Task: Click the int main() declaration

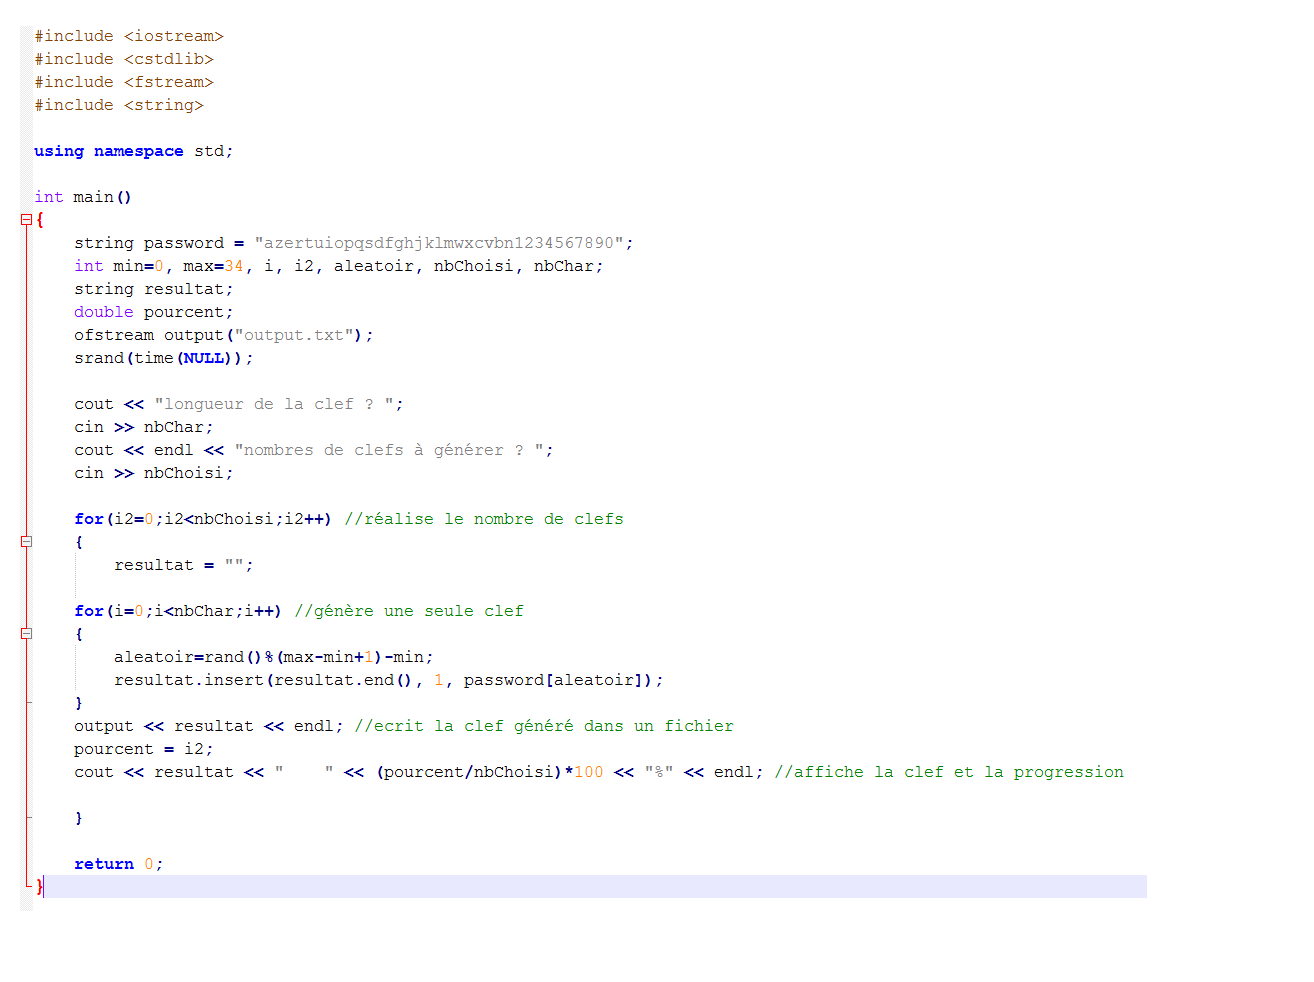Action: (x=83, y=197)
